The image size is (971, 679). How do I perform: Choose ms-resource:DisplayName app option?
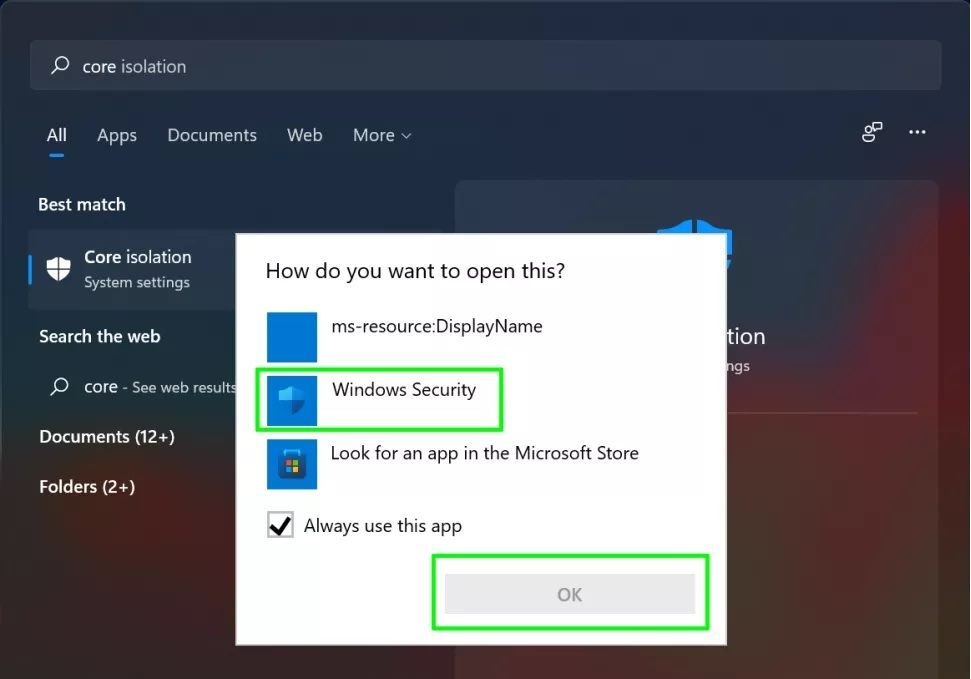[405, 336]
